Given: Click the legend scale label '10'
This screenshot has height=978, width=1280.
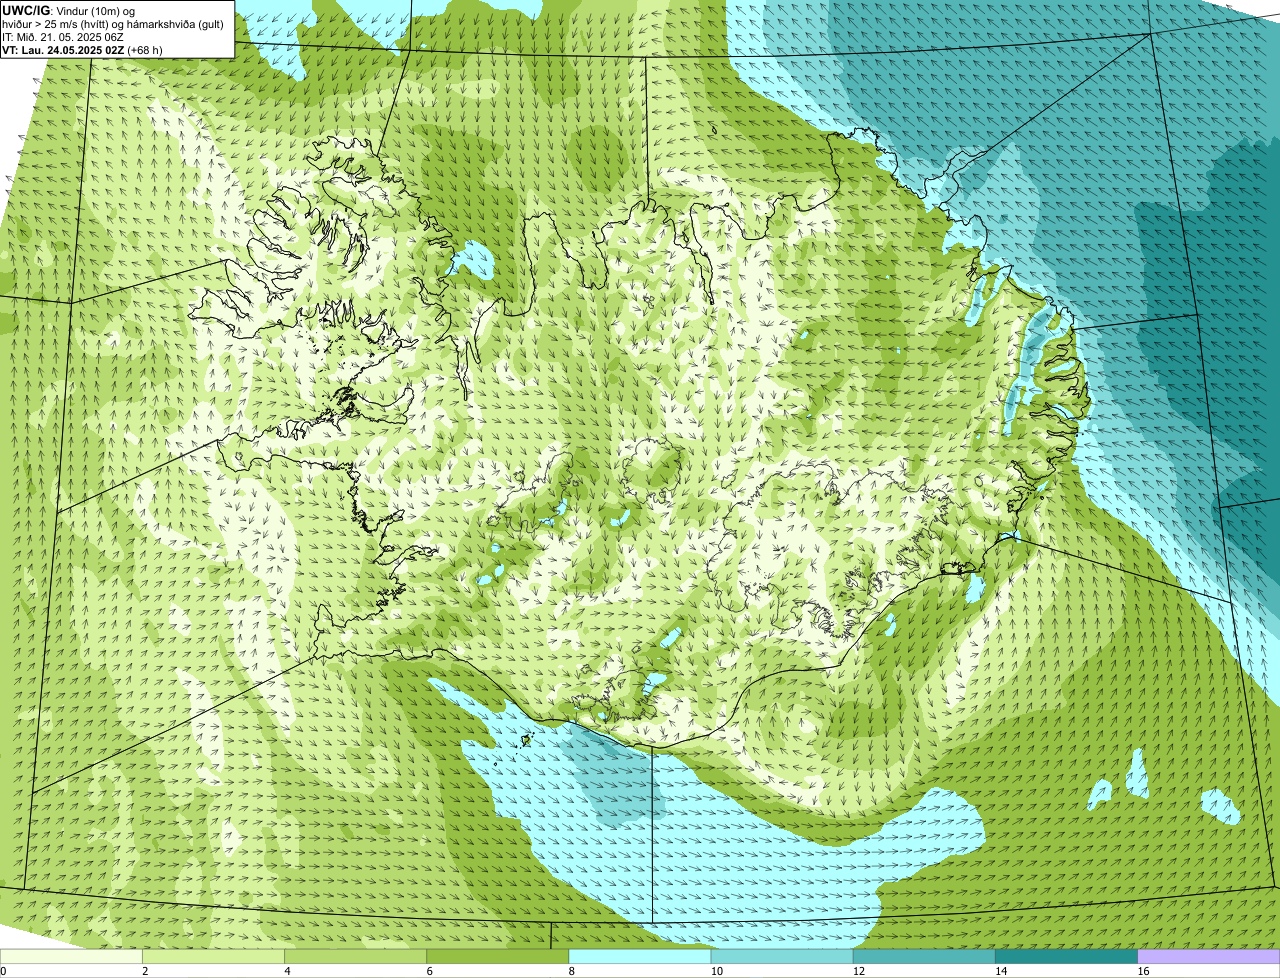Looking at the screenshot, I should (x=716, y=971).
